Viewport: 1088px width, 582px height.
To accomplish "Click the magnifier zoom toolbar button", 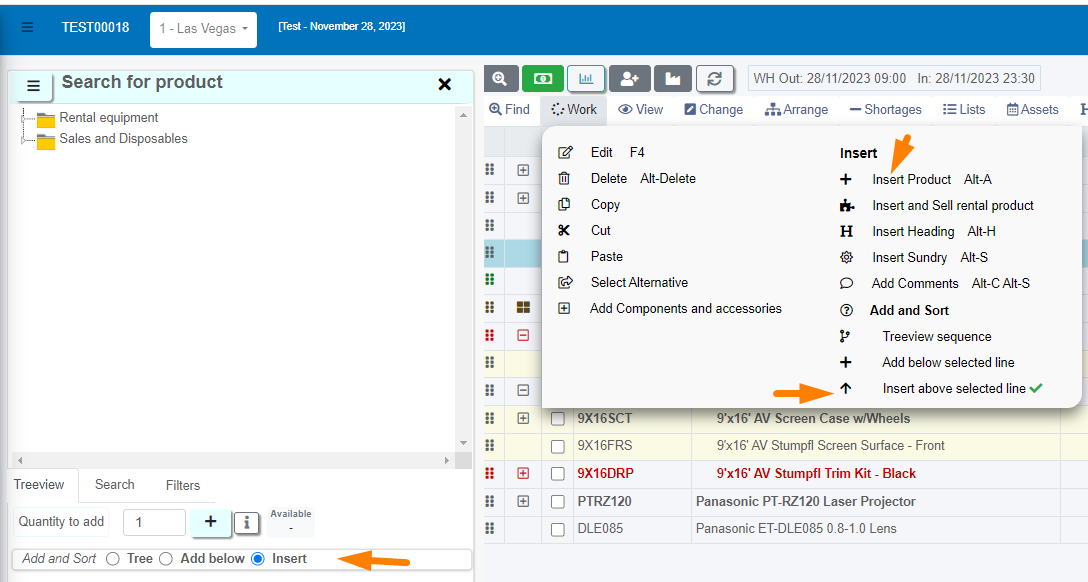I will pos(500,78).
